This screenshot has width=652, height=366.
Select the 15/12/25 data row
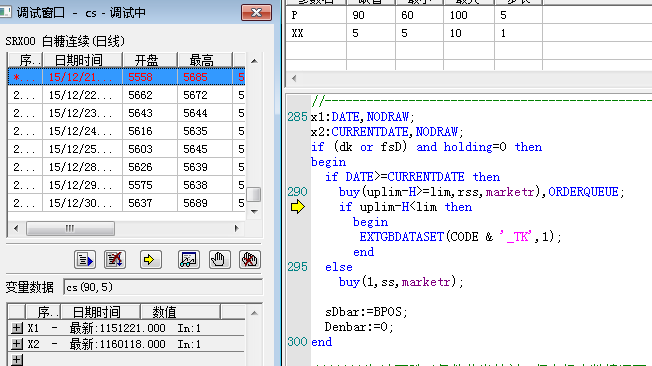click(x=126, y=149)
